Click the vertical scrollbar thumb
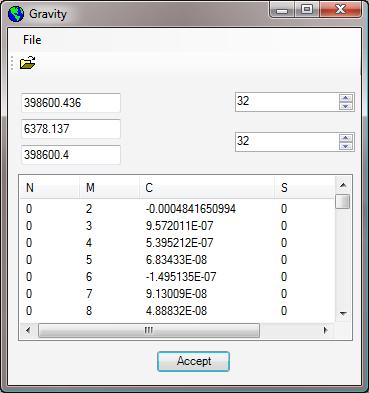This screenshot has width=369, height=393. tap(343, 202)
